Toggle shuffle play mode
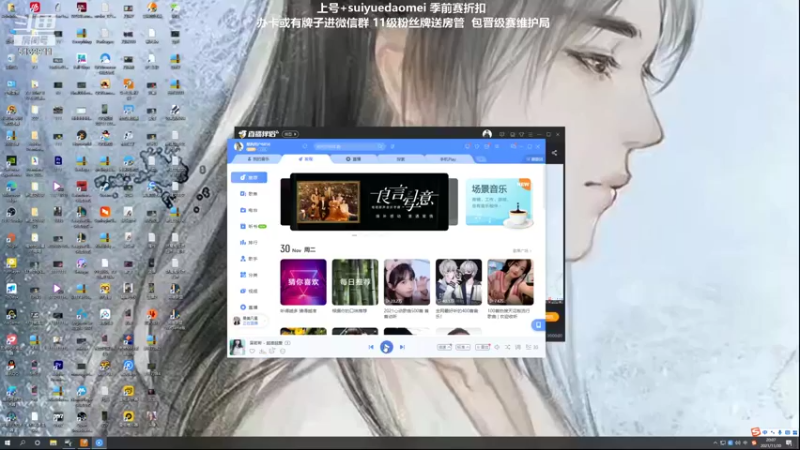 point(508,347)
